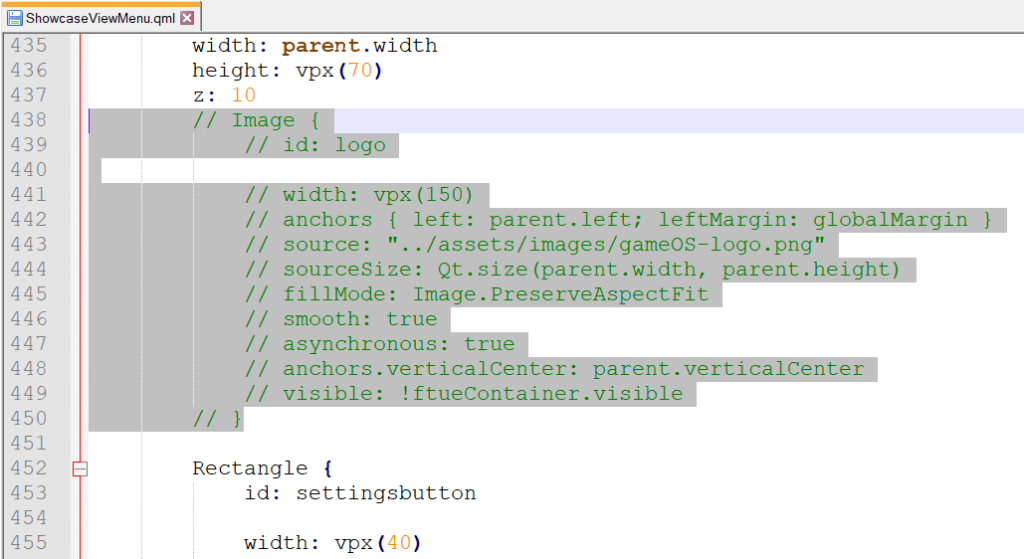Click the 'id: settingsbutton' line

point(360,493)
